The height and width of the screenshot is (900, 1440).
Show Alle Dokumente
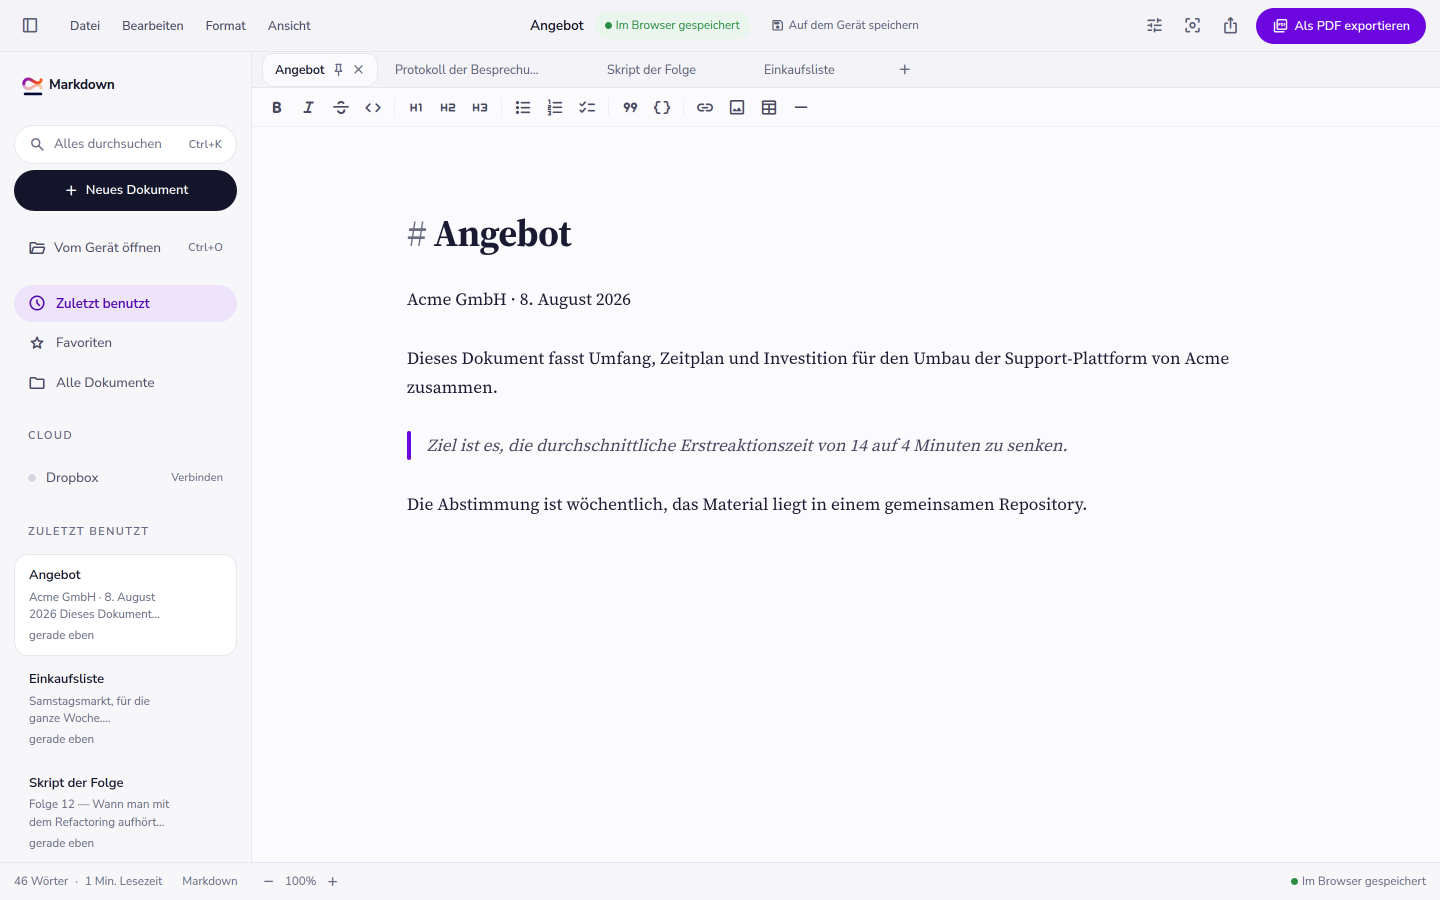(x=125, y=383)
